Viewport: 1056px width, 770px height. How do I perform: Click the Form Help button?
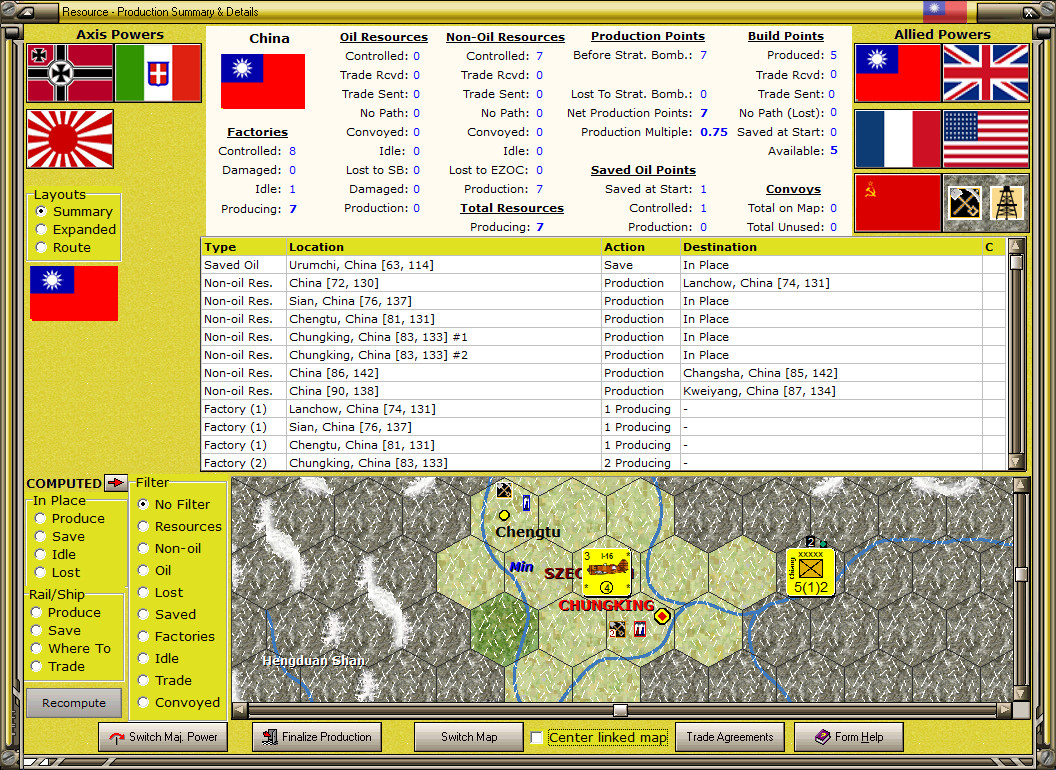coord(848,737)
